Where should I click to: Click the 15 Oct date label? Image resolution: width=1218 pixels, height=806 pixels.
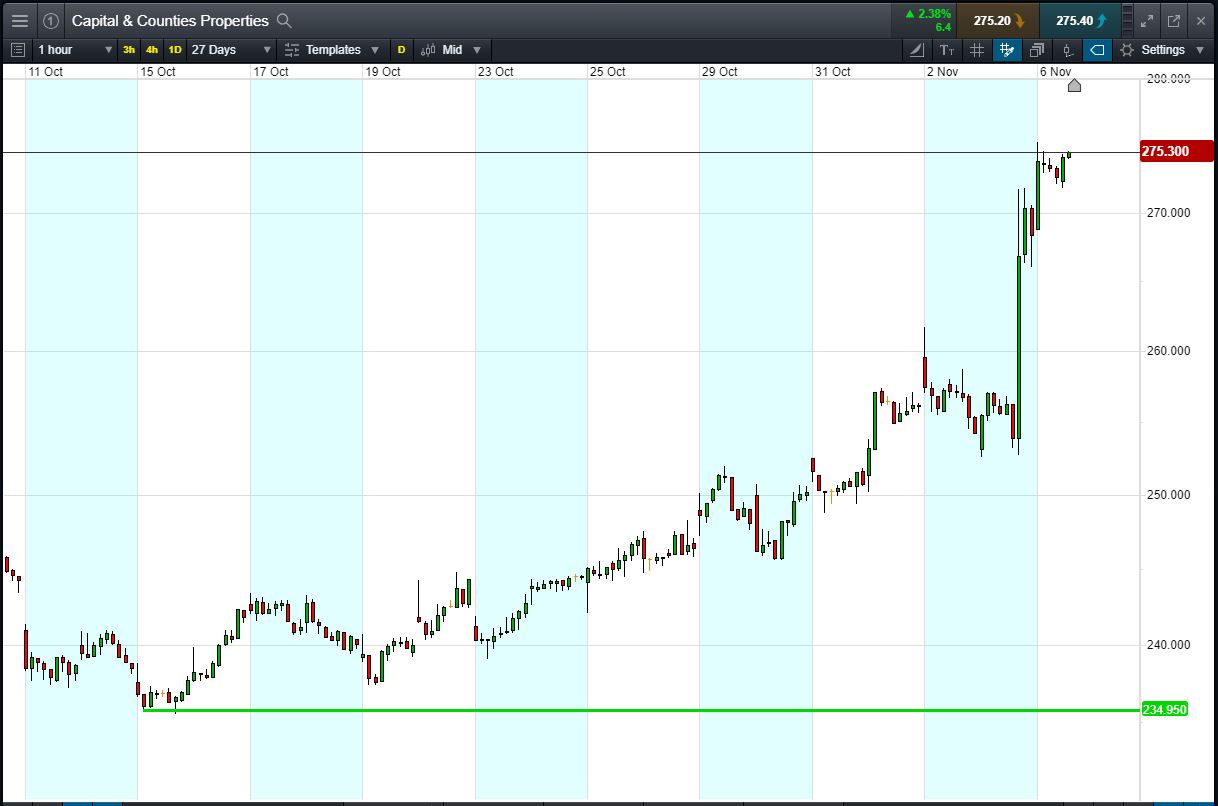coord(158,71)
